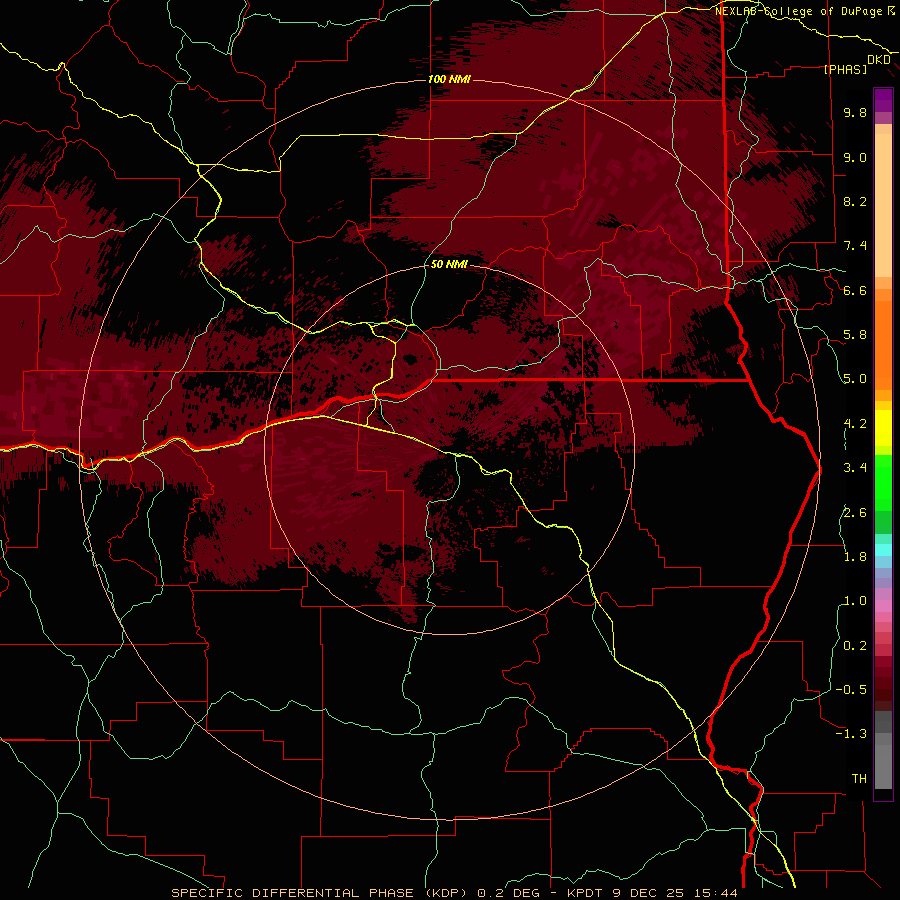Image resolution: width=900 pixels, height=900 pixels.
Task: Click the "50 NMI" range ring label
Action: coord(449,264)
